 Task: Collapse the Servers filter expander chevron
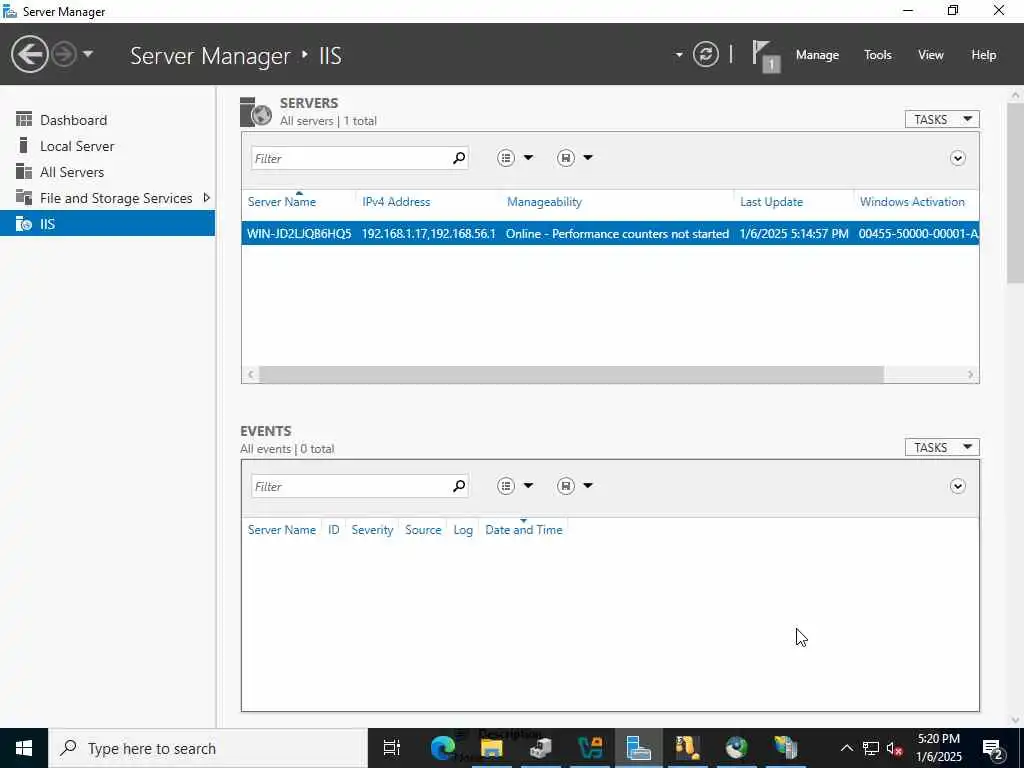pos(957,158)
